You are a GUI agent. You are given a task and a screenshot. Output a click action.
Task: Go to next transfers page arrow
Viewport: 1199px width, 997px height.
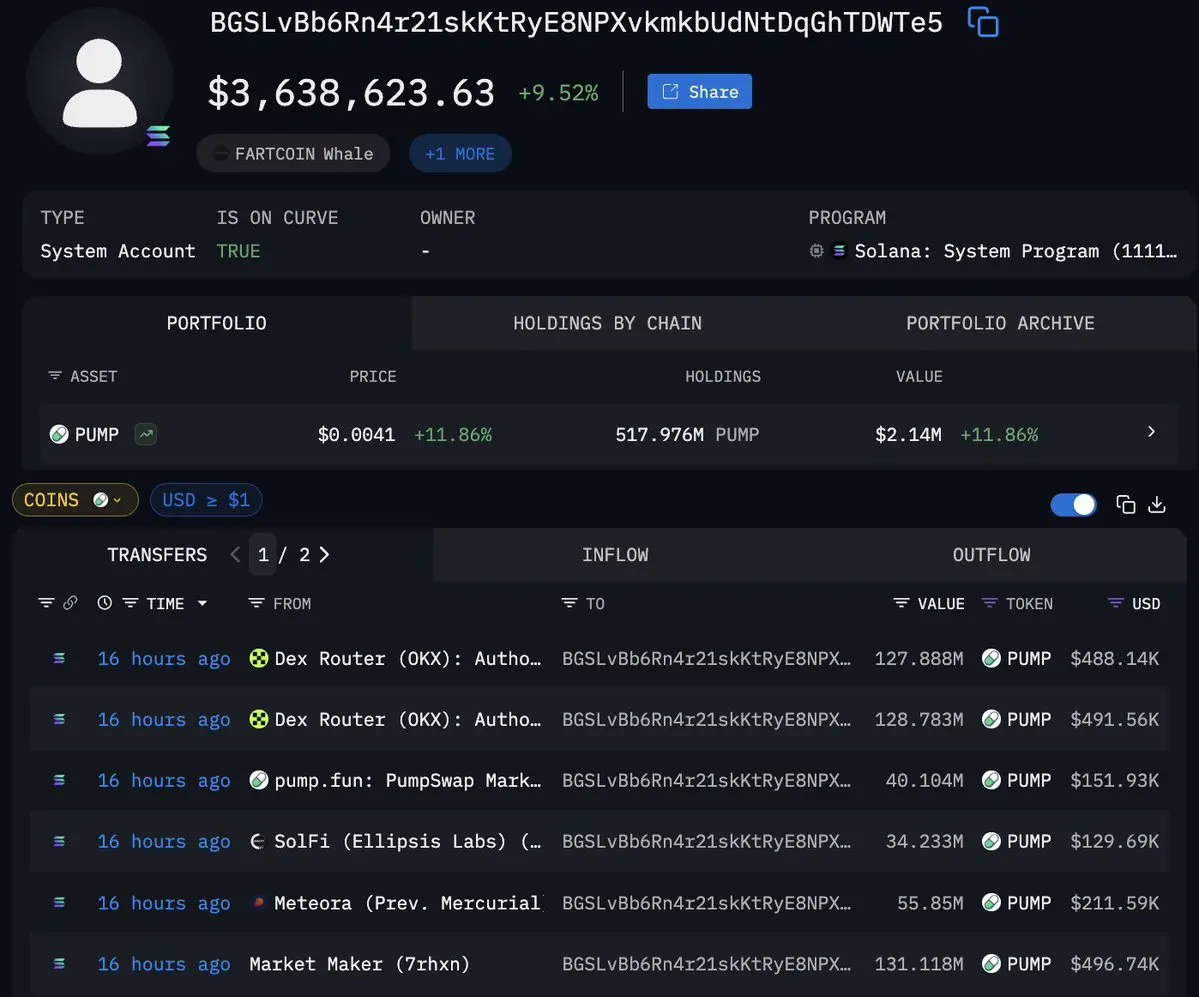click(x=324, y=554)
